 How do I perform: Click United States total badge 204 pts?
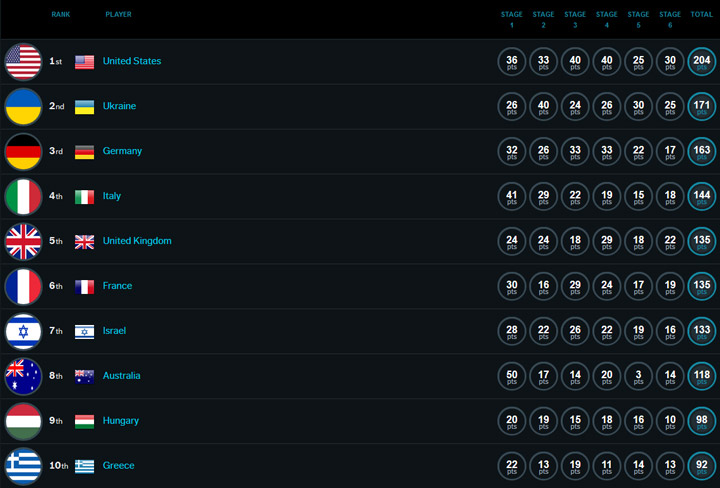702,62
